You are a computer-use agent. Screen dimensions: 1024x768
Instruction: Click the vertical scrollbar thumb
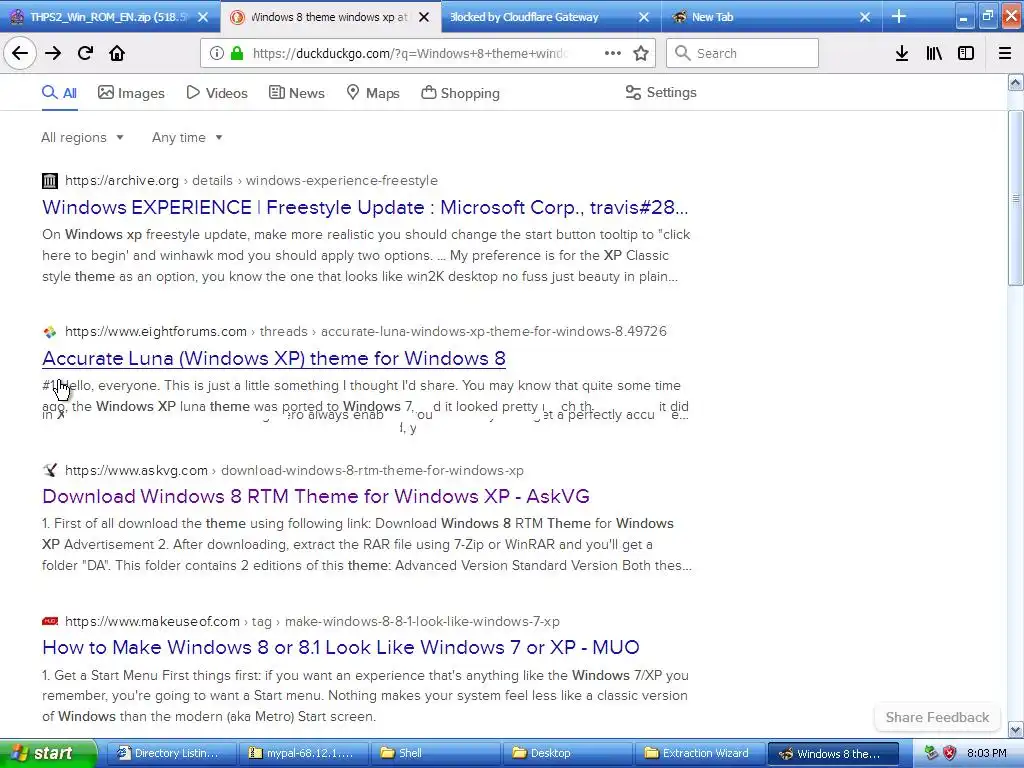[1015, 198]
